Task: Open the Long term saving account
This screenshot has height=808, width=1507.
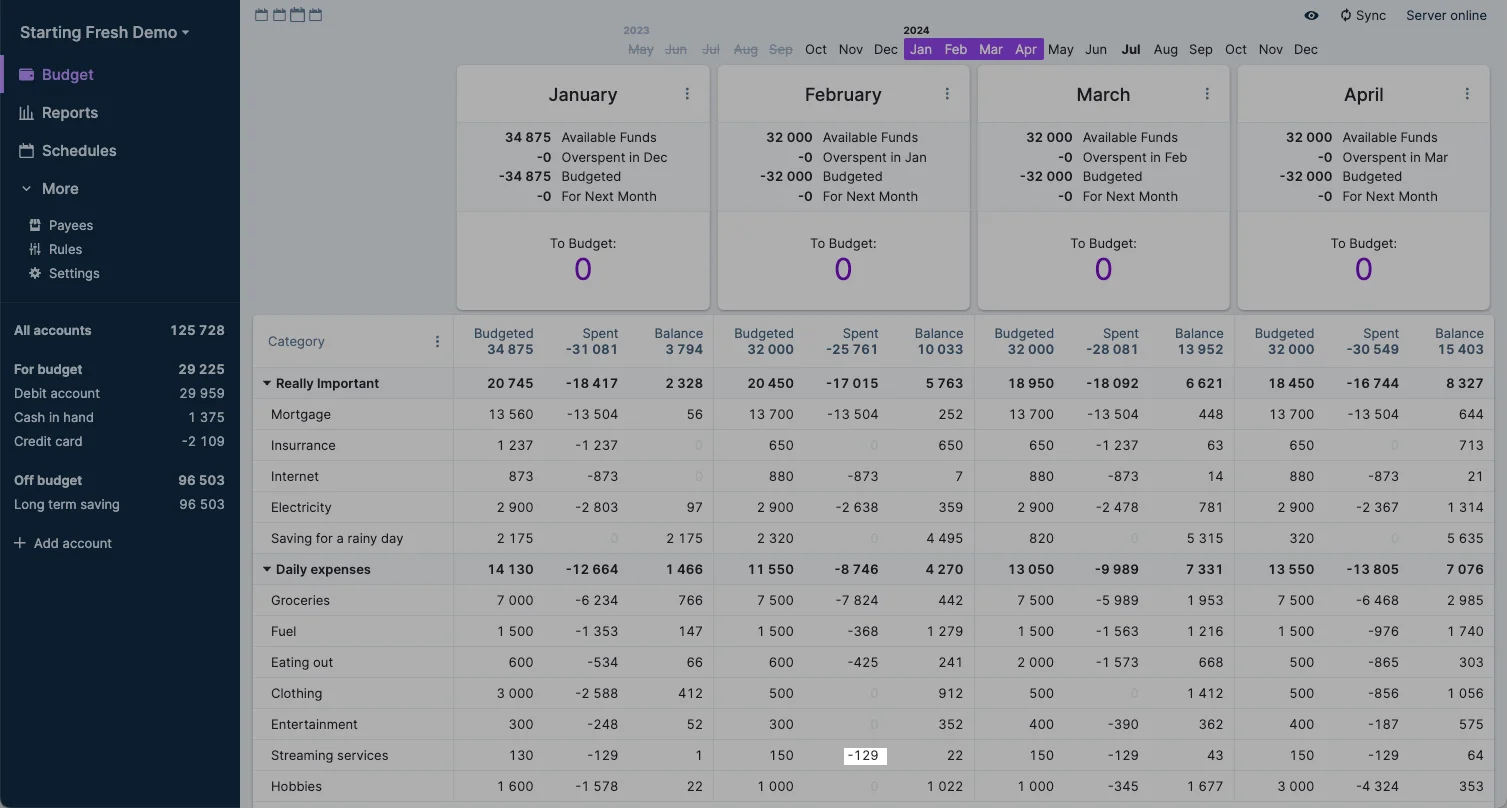Action: pyautogui.click(x=66, y=505)
